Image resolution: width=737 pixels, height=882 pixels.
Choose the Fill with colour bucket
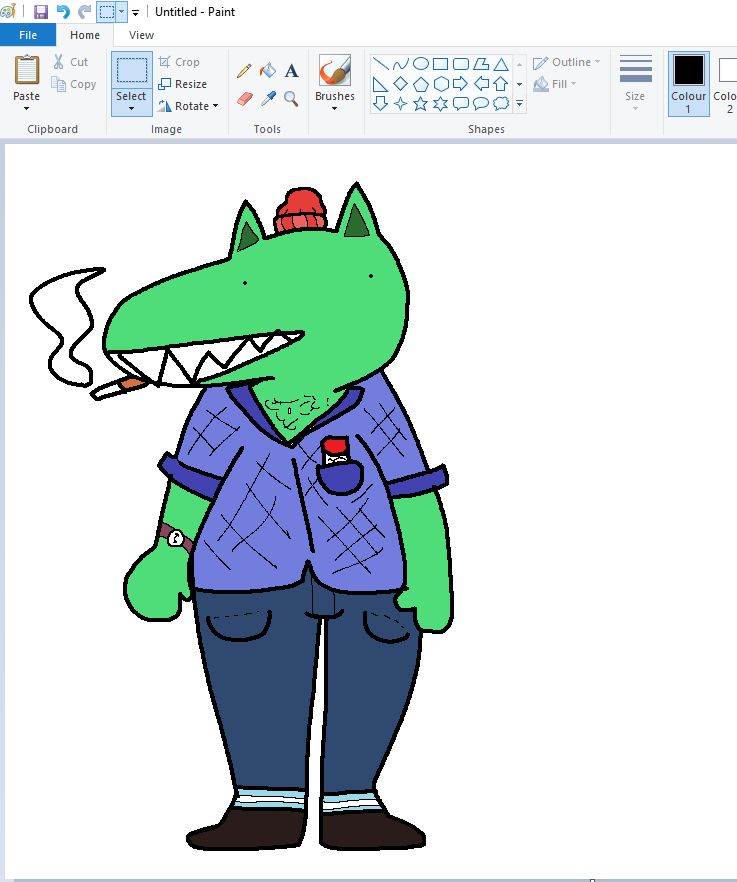(x=268, y=71)
